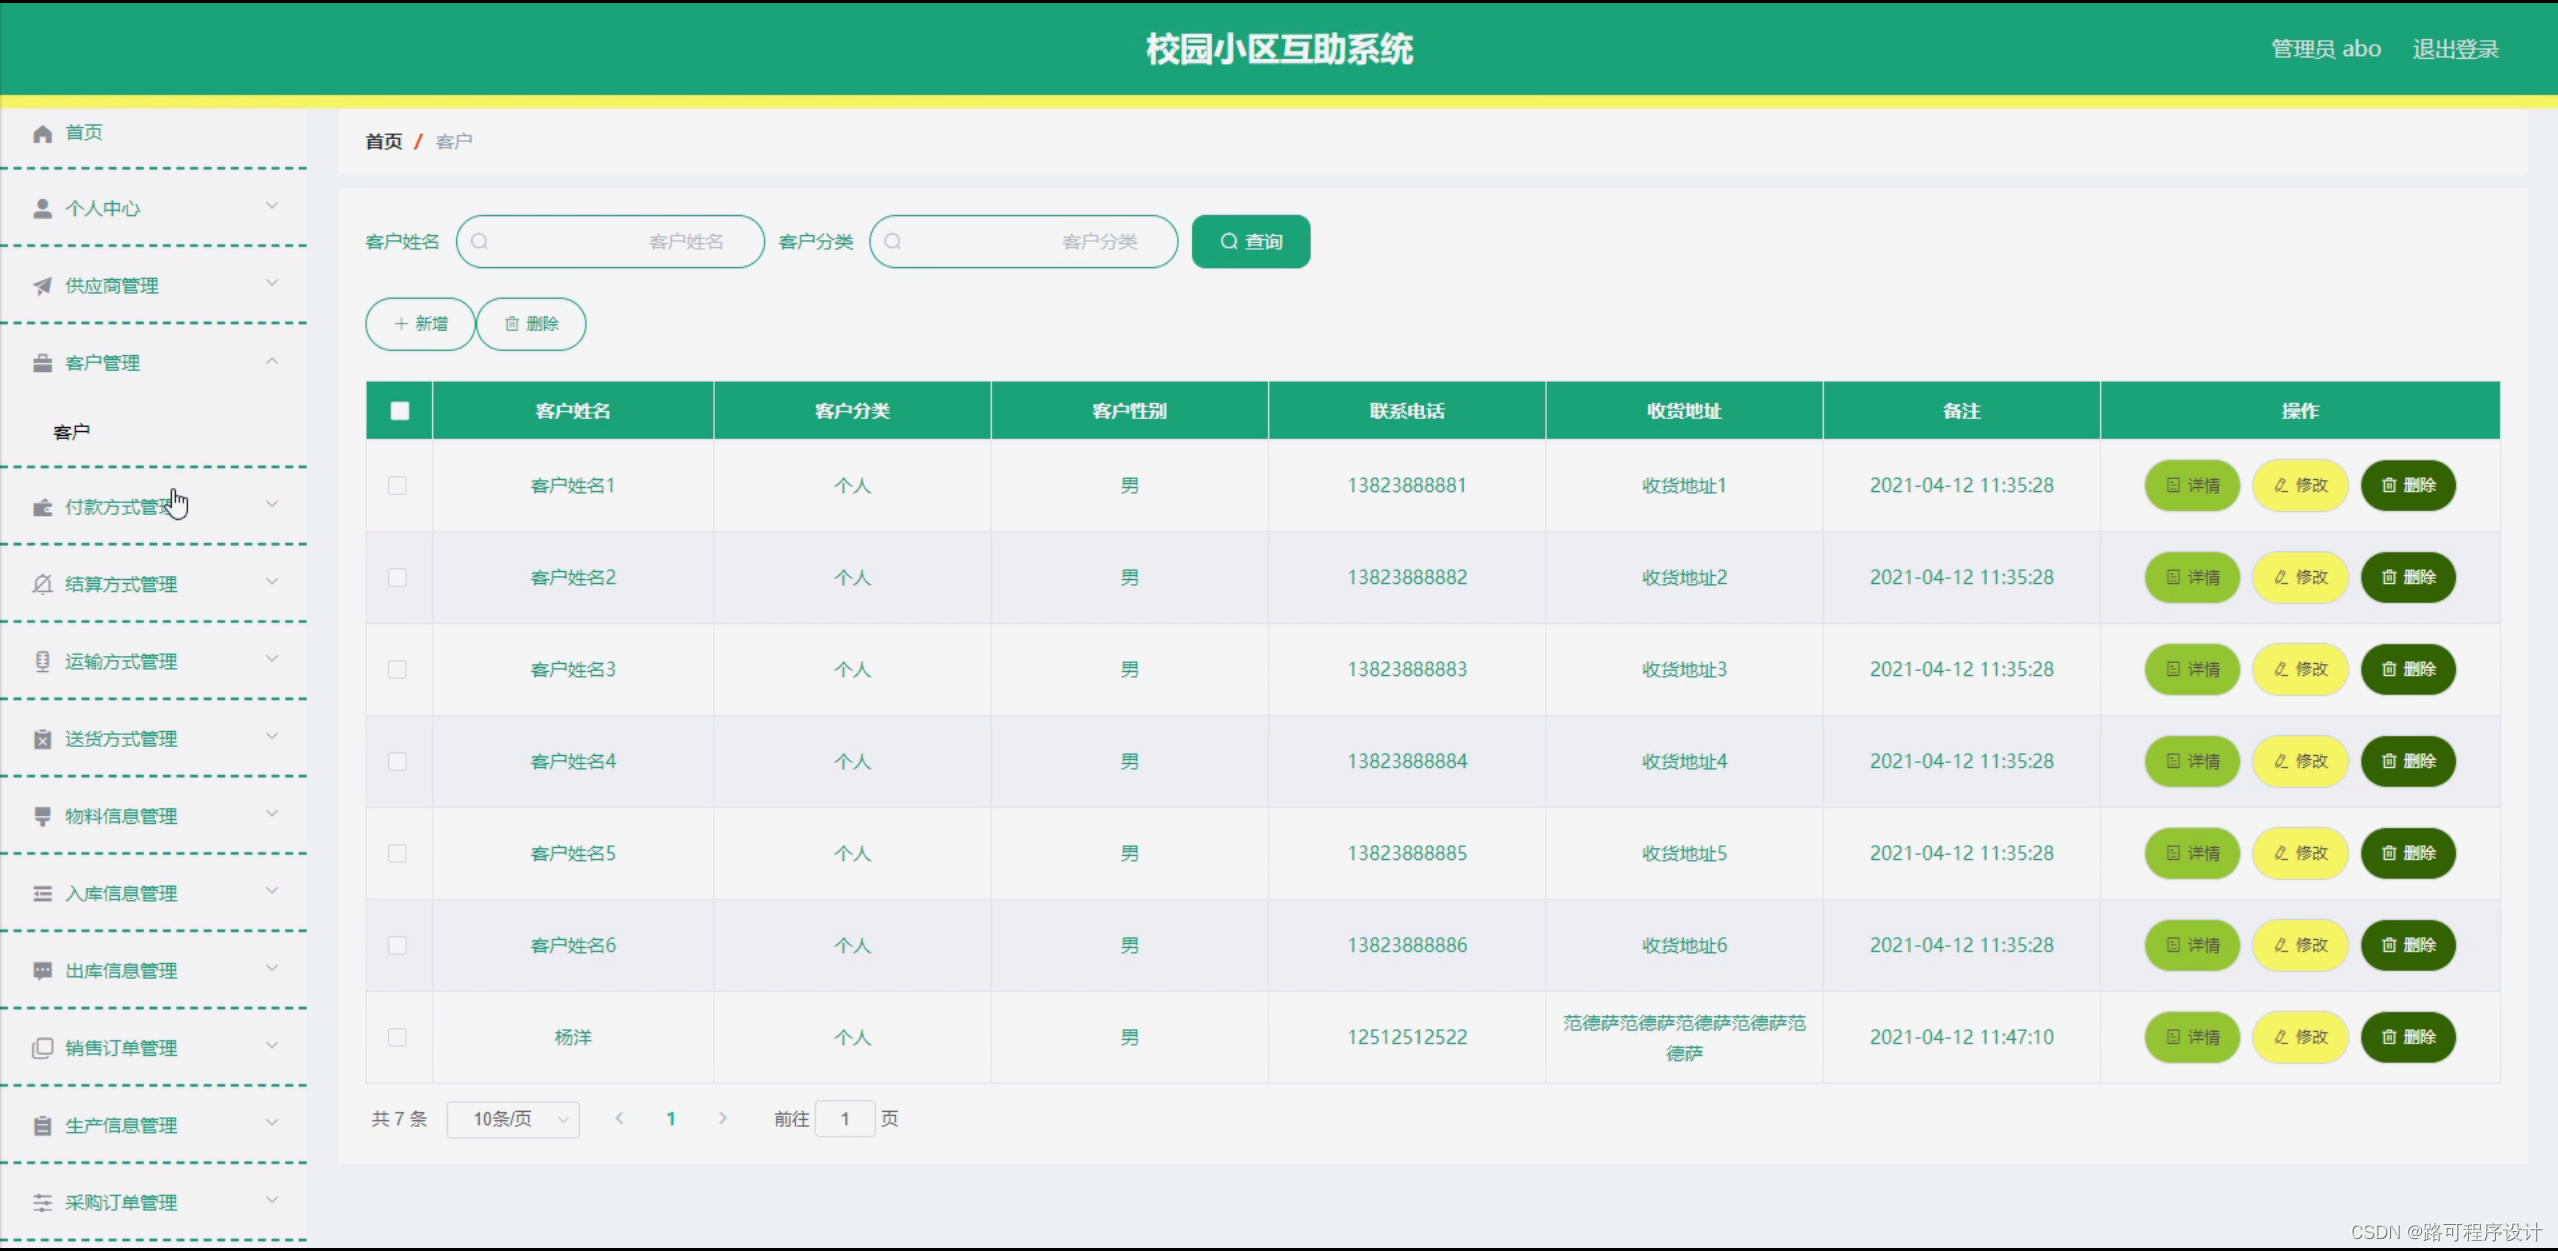Click inside the 前往 page number input

(845, 1119)
